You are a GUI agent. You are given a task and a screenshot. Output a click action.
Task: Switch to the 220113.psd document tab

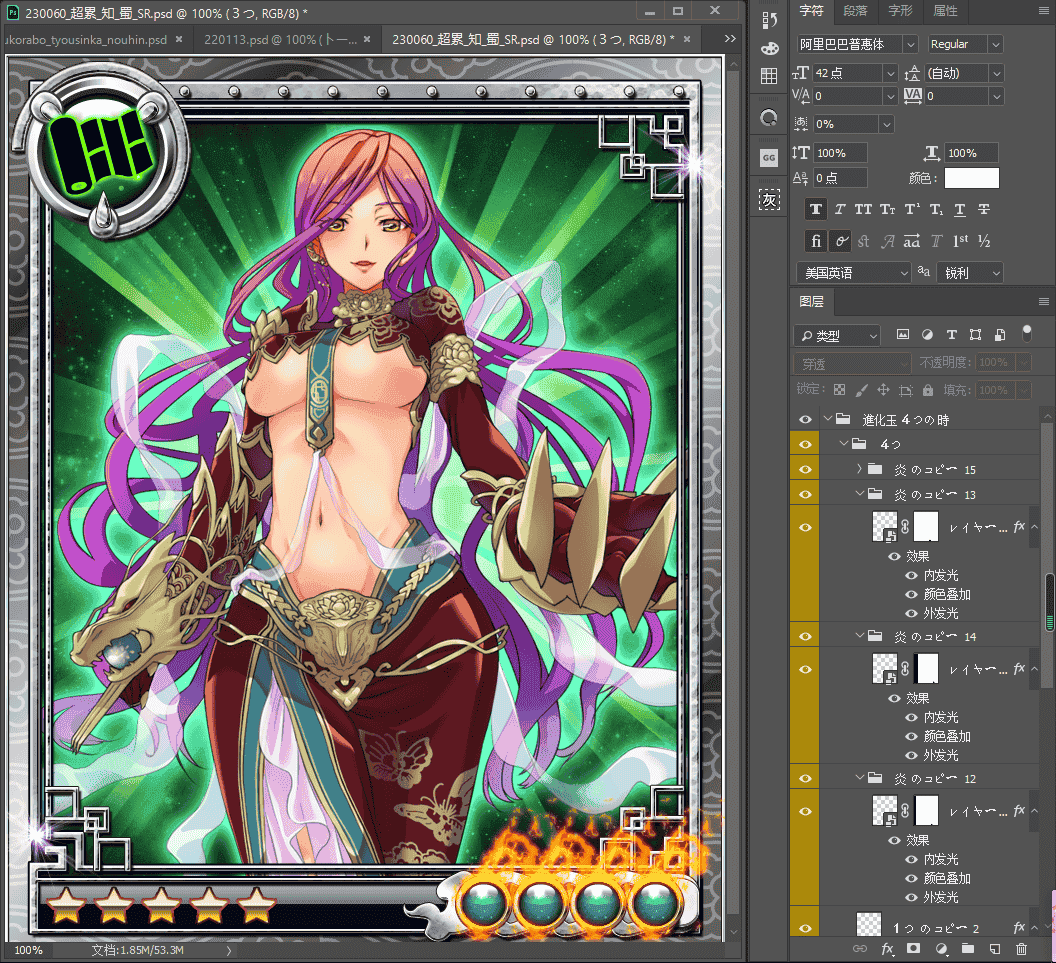coord(281,40)
